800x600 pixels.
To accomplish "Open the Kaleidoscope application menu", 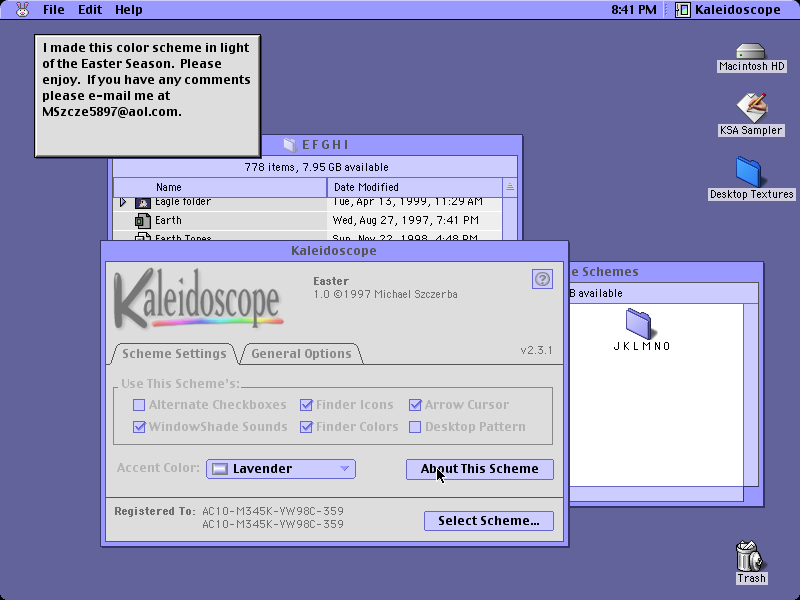I will point(728,9).
